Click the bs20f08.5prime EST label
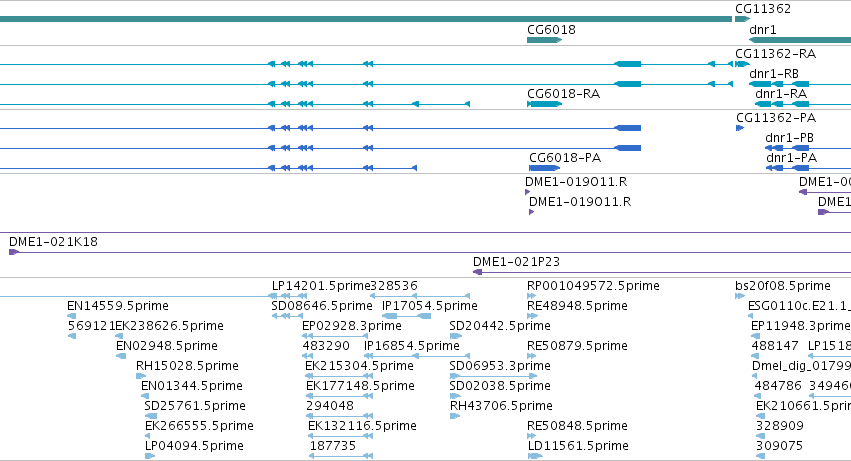Viewport: 851px width, 461px height. coord(783,286)
